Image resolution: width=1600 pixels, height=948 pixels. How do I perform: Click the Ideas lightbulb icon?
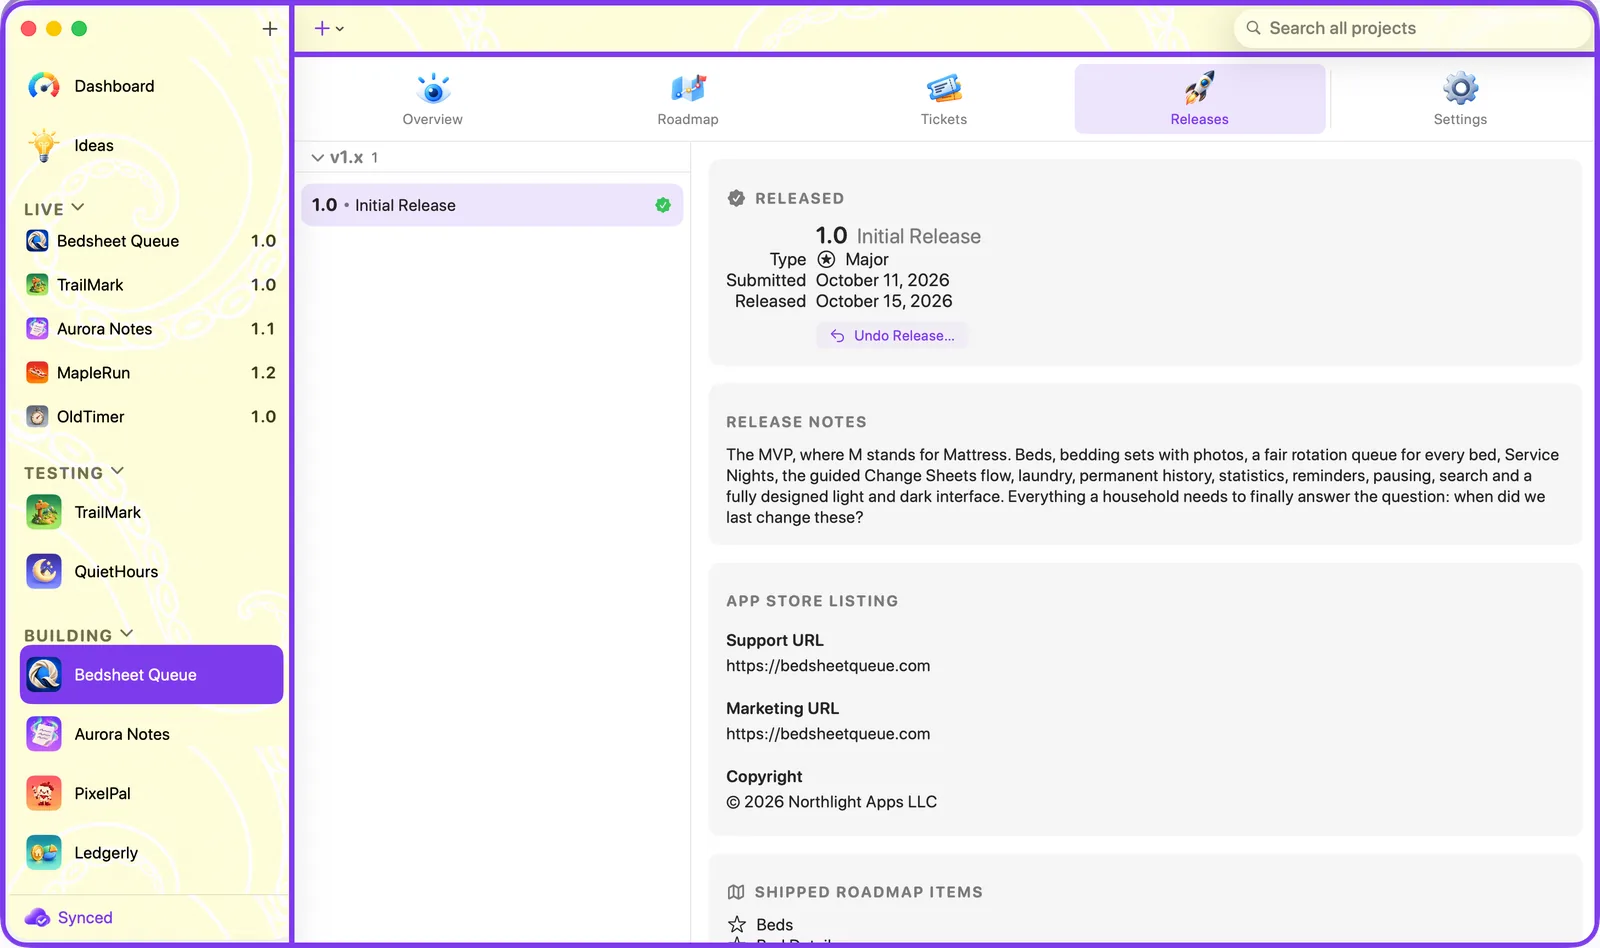[x=44, y=146]
